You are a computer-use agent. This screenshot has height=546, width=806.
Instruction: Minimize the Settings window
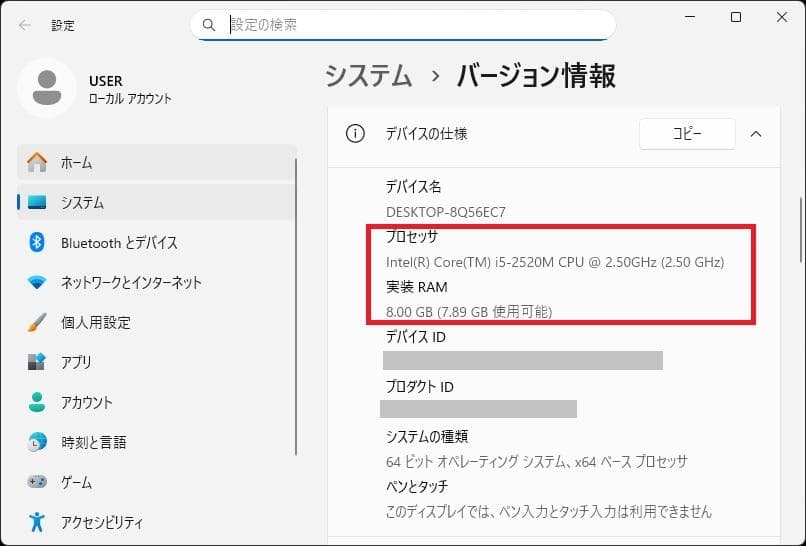coord(690,17)
